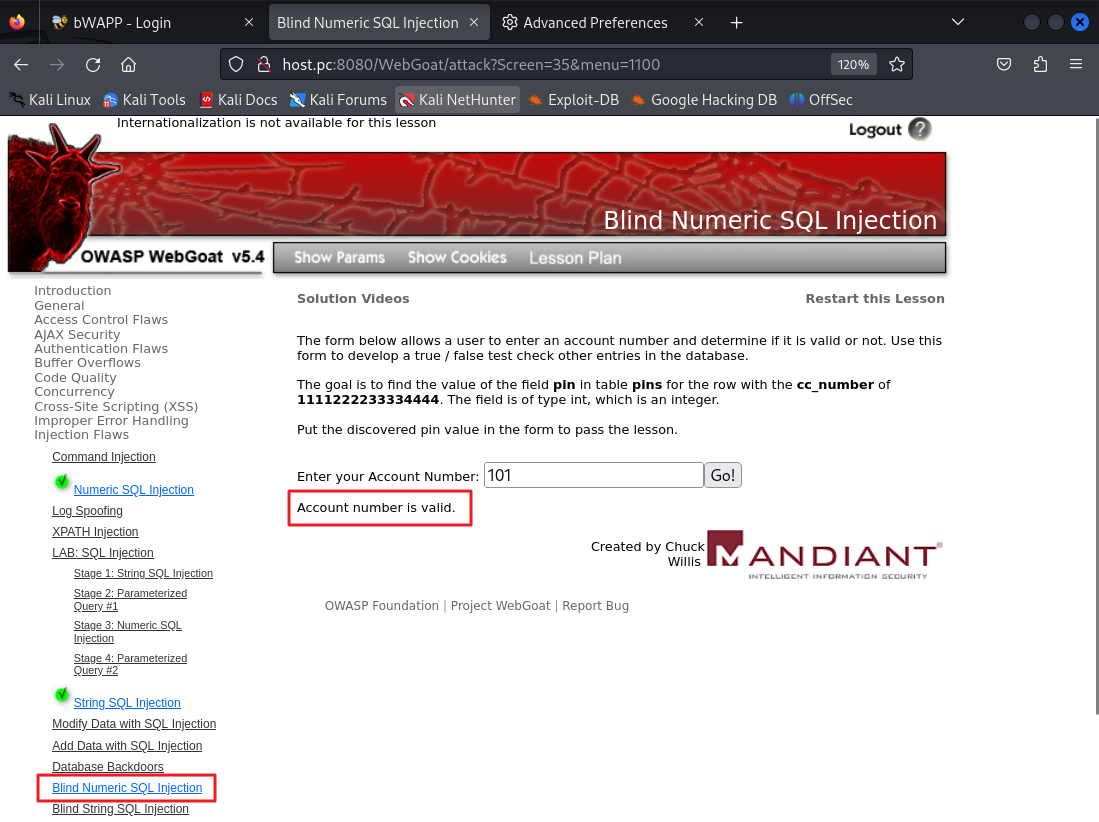Open the Kali Forums bookmark

[339, 100]
